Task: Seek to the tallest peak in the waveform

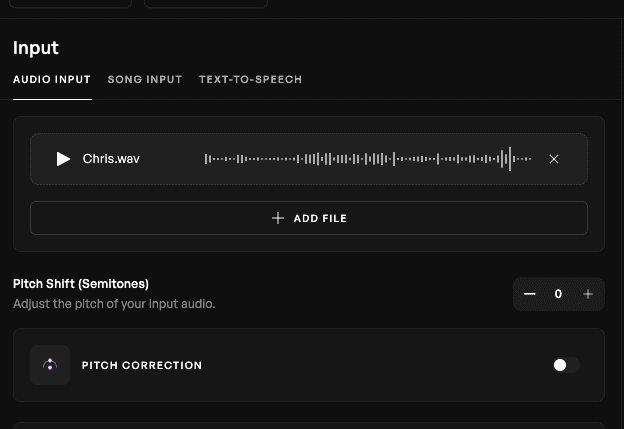Action: (x=510, y=159)
